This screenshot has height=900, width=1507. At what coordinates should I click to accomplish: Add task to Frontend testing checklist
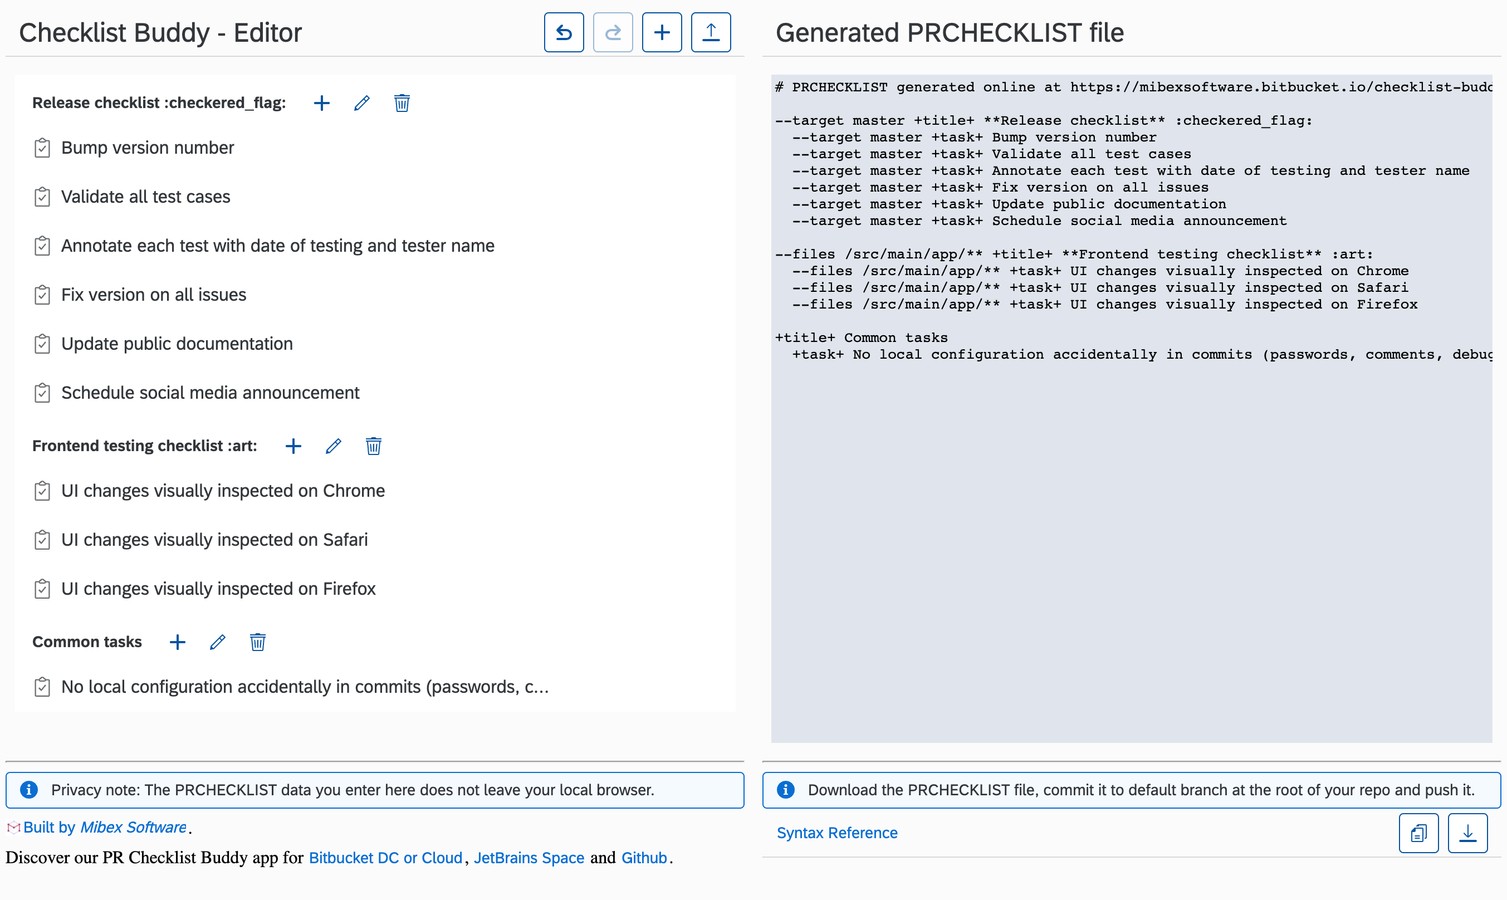click(x=293, y=446)
